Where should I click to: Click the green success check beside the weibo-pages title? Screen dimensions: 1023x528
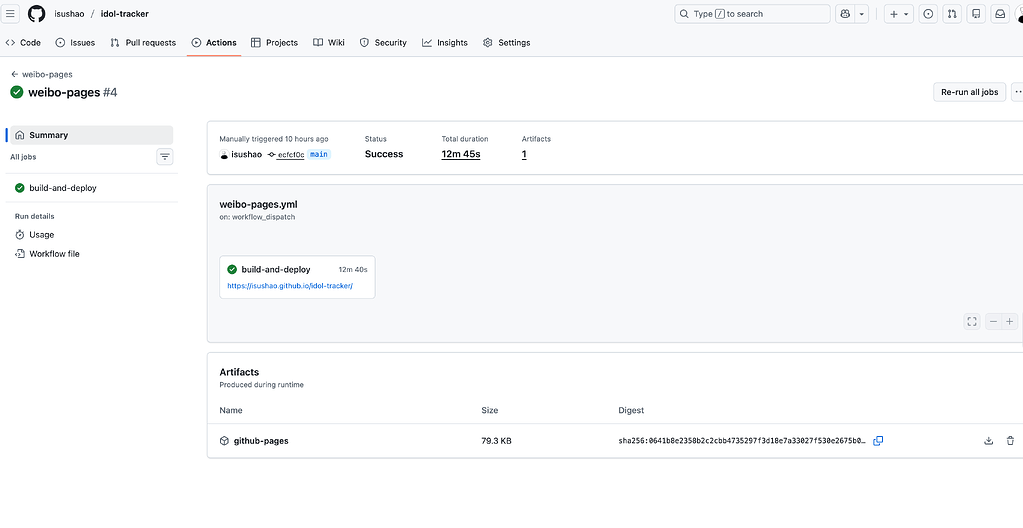coord(17,93)
